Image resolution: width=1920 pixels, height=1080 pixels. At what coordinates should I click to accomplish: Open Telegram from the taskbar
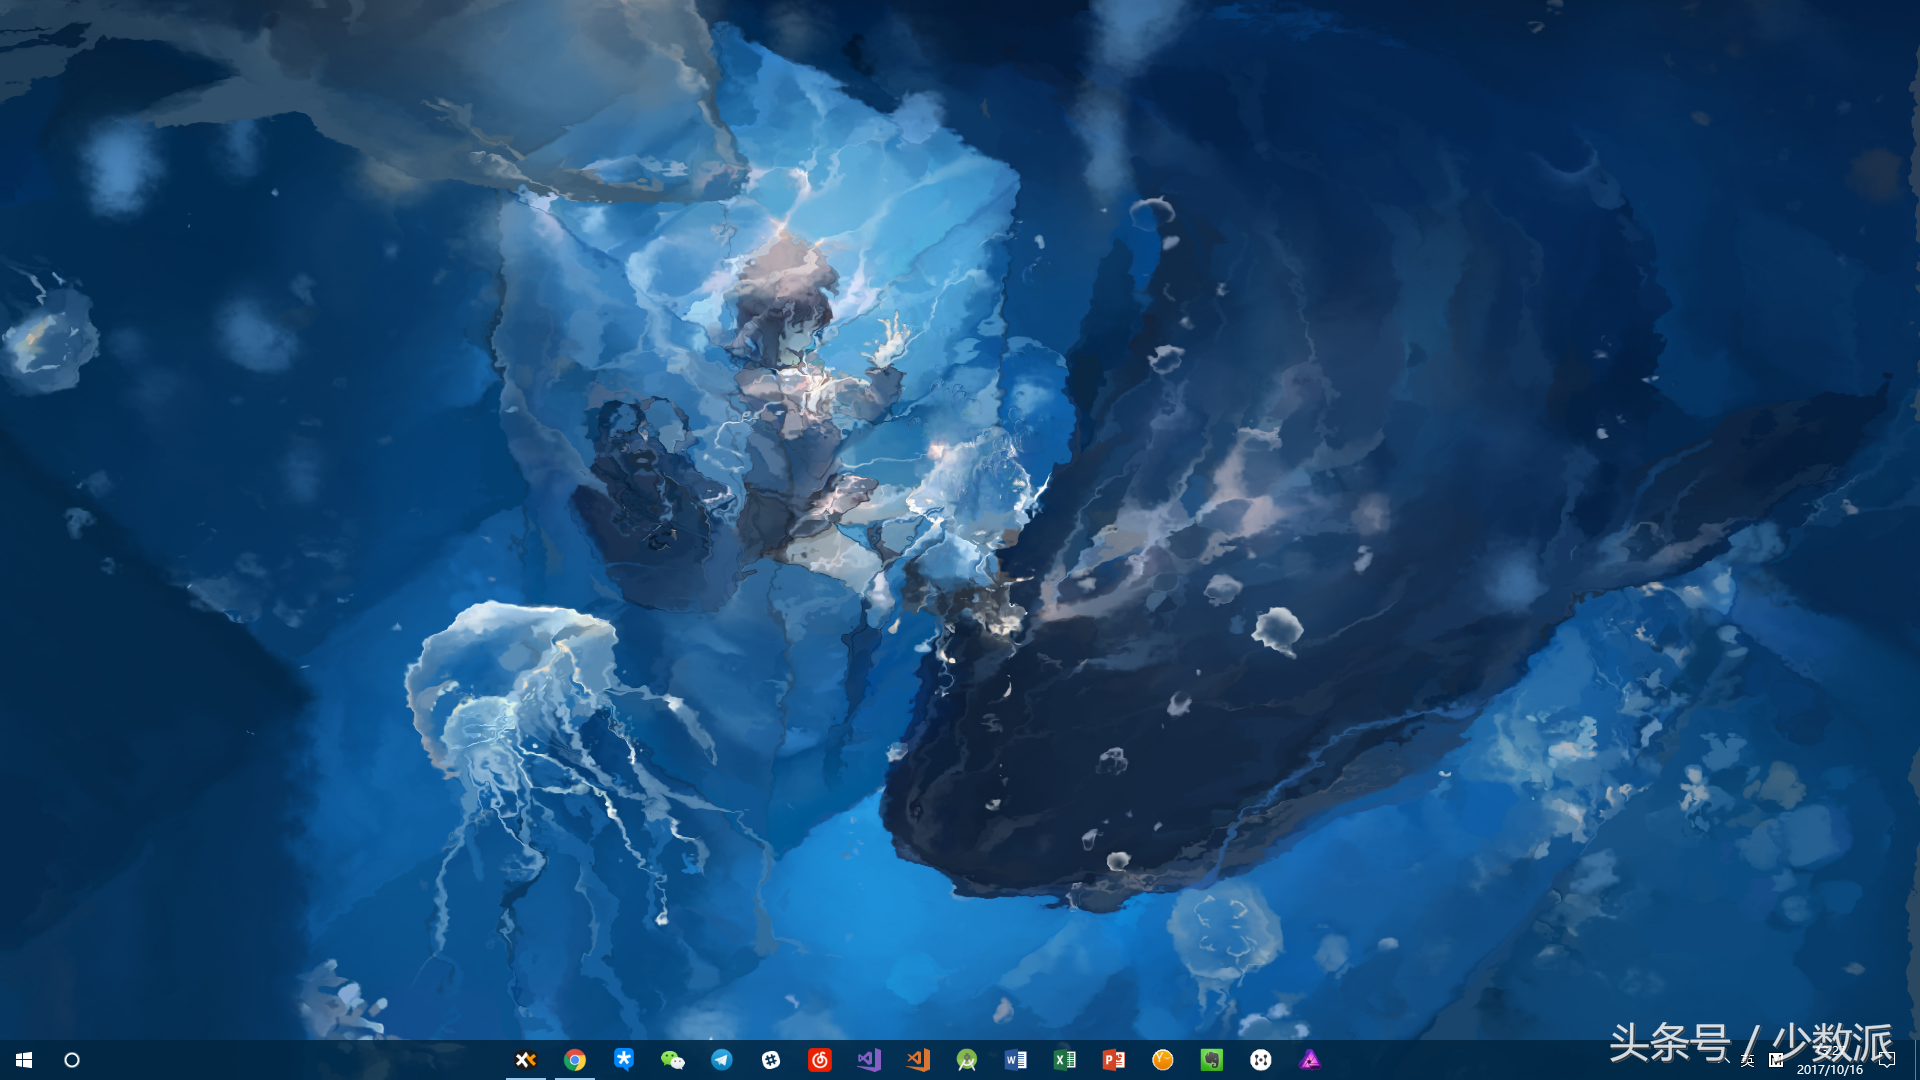(722, 1060)
